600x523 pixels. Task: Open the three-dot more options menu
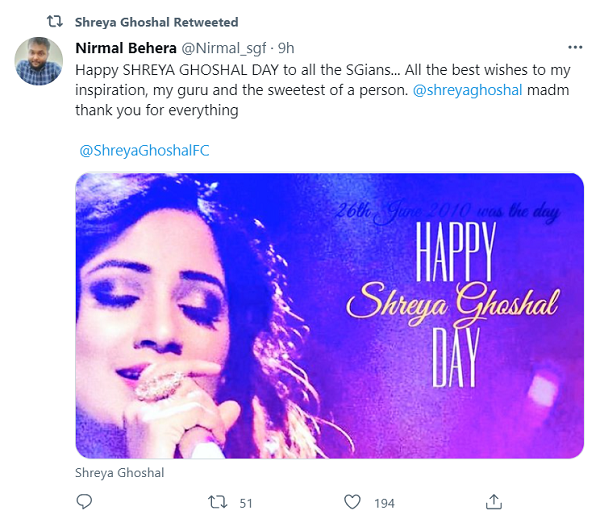(574, 48)
